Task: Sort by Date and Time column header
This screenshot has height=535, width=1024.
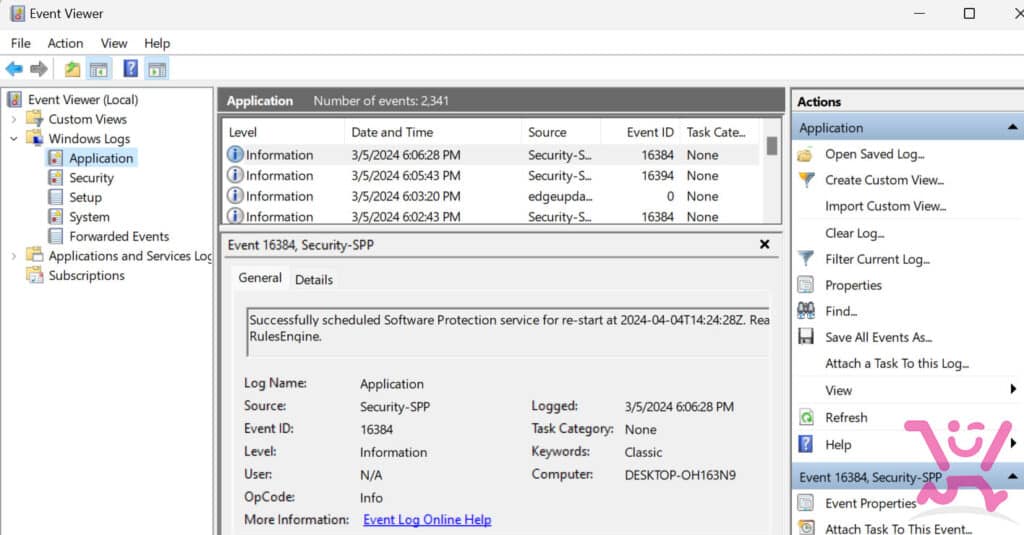Action: click(x=432, y=132)
